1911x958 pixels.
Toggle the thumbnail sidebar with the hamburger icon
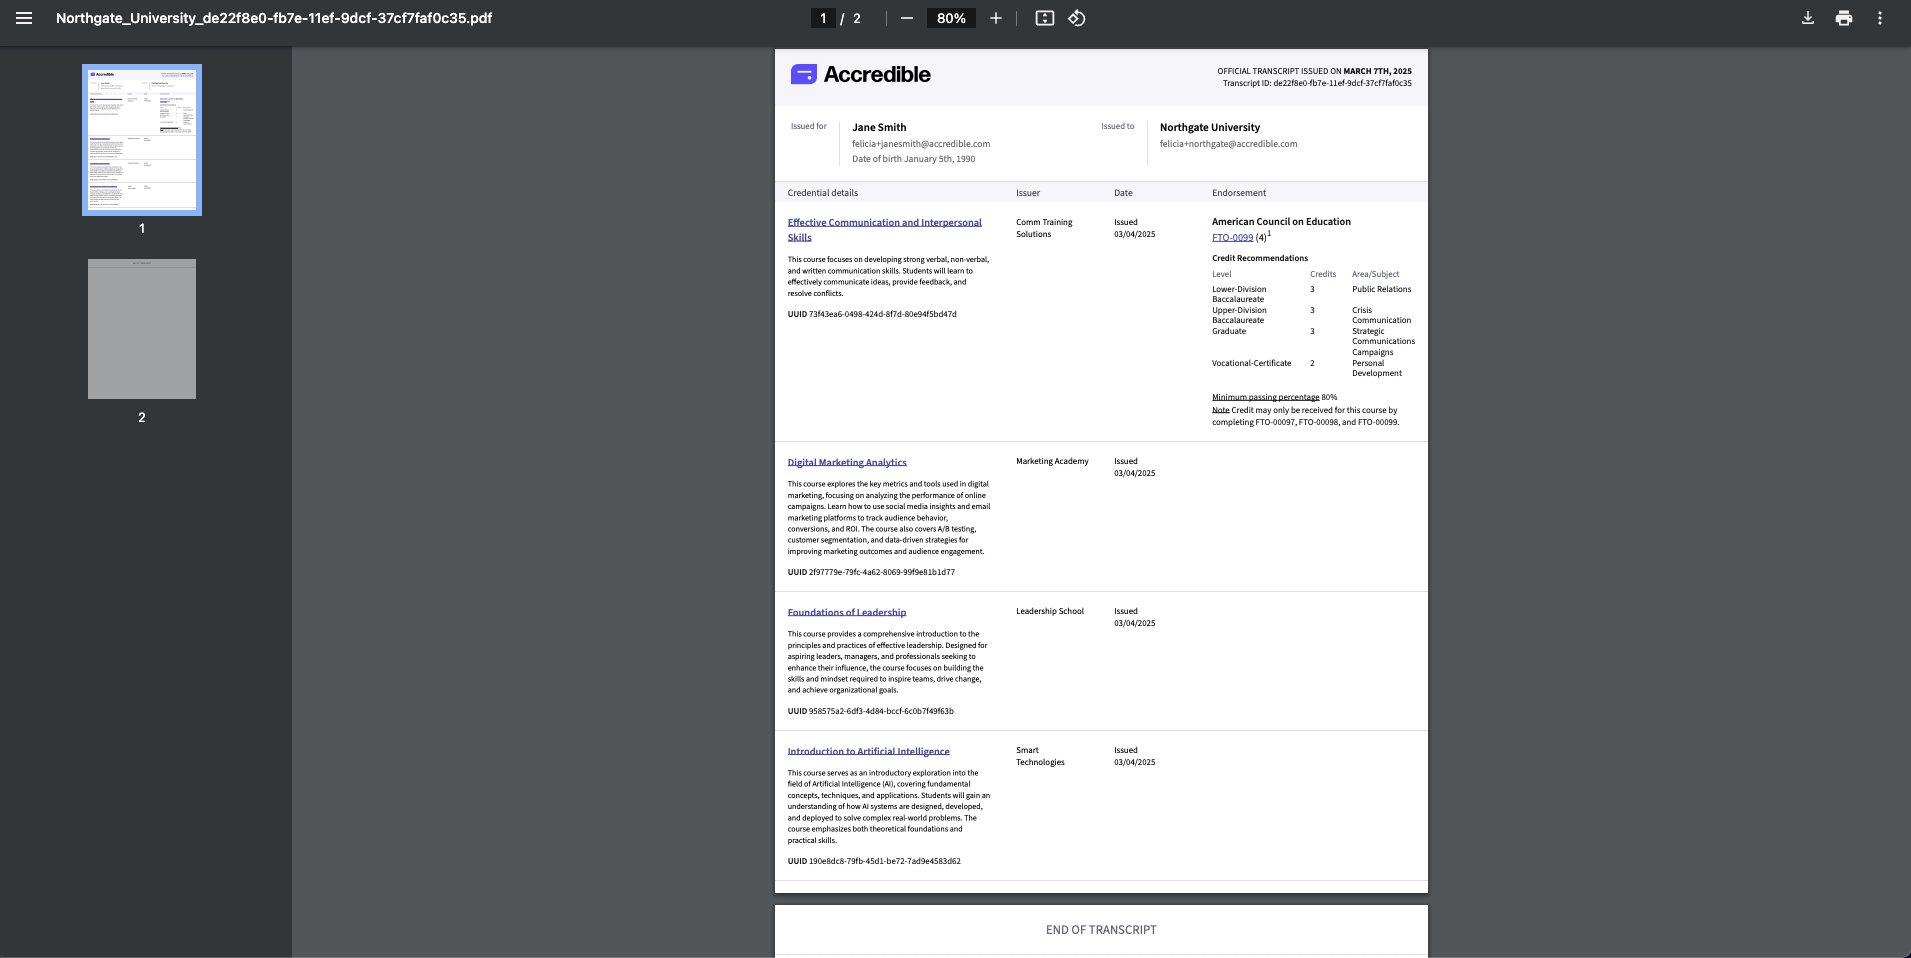tap(22, 17)
